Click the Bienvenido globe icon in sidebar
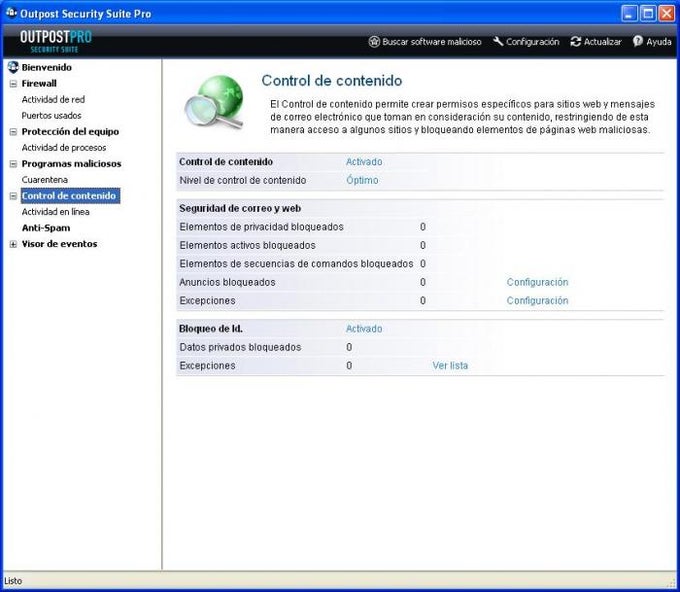This screenshot has width=680, height=592. [x=13, y=67]
